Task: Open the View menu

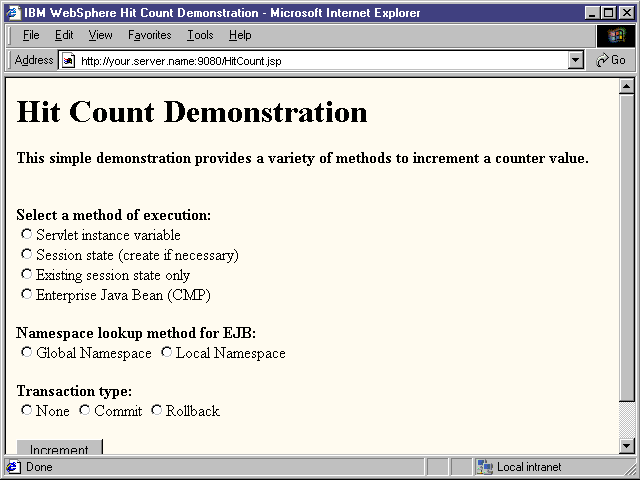Action: point(100,35)
